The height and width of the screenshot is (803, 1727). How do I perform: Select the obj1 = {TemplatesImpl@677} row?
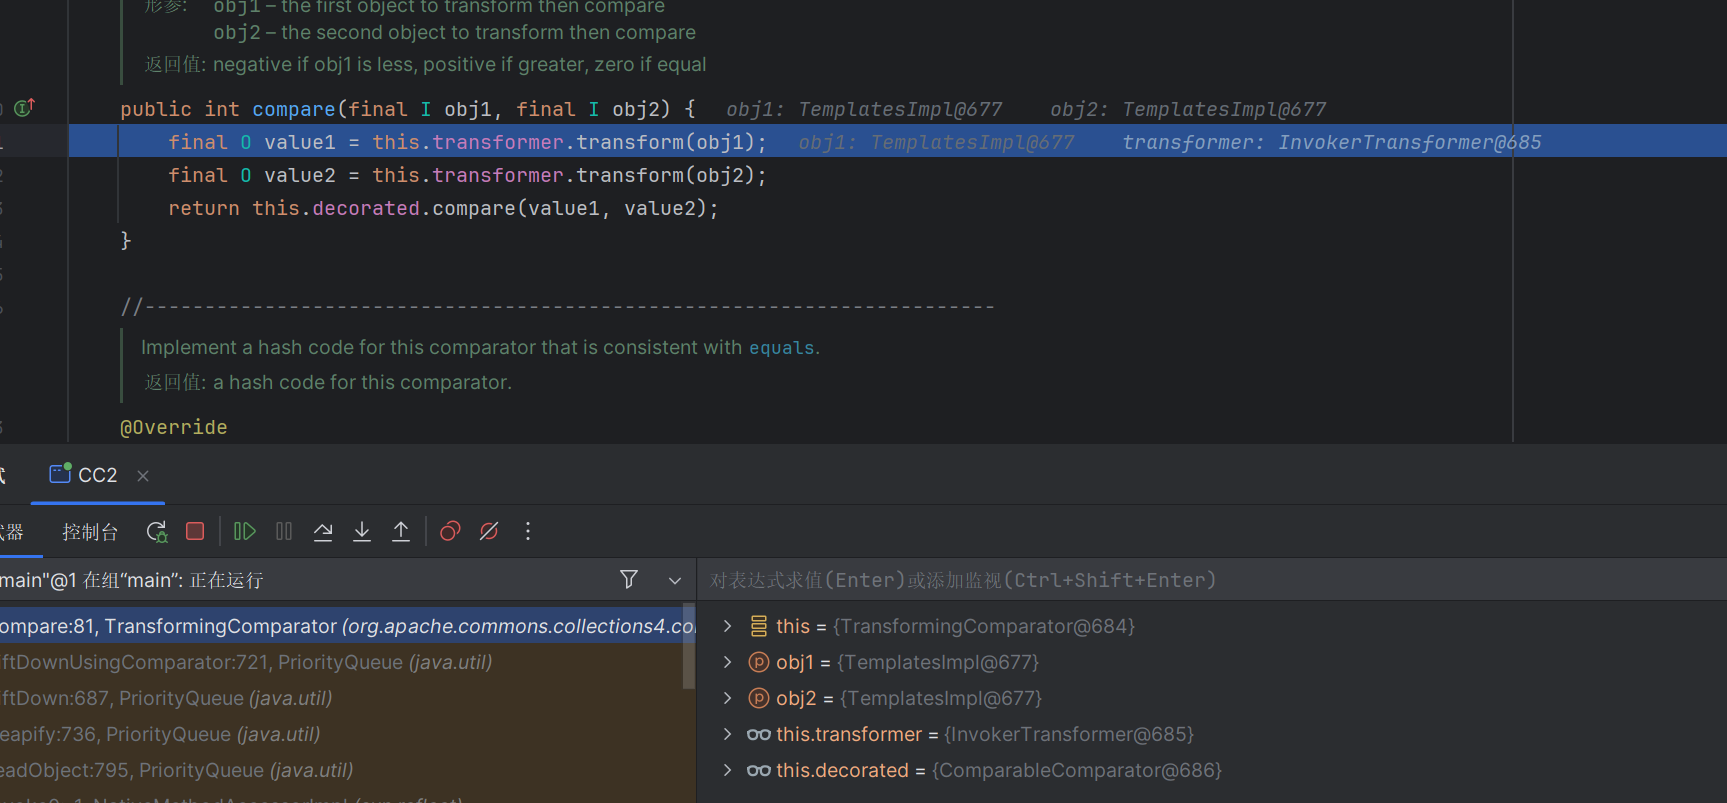coord(1212,662)
